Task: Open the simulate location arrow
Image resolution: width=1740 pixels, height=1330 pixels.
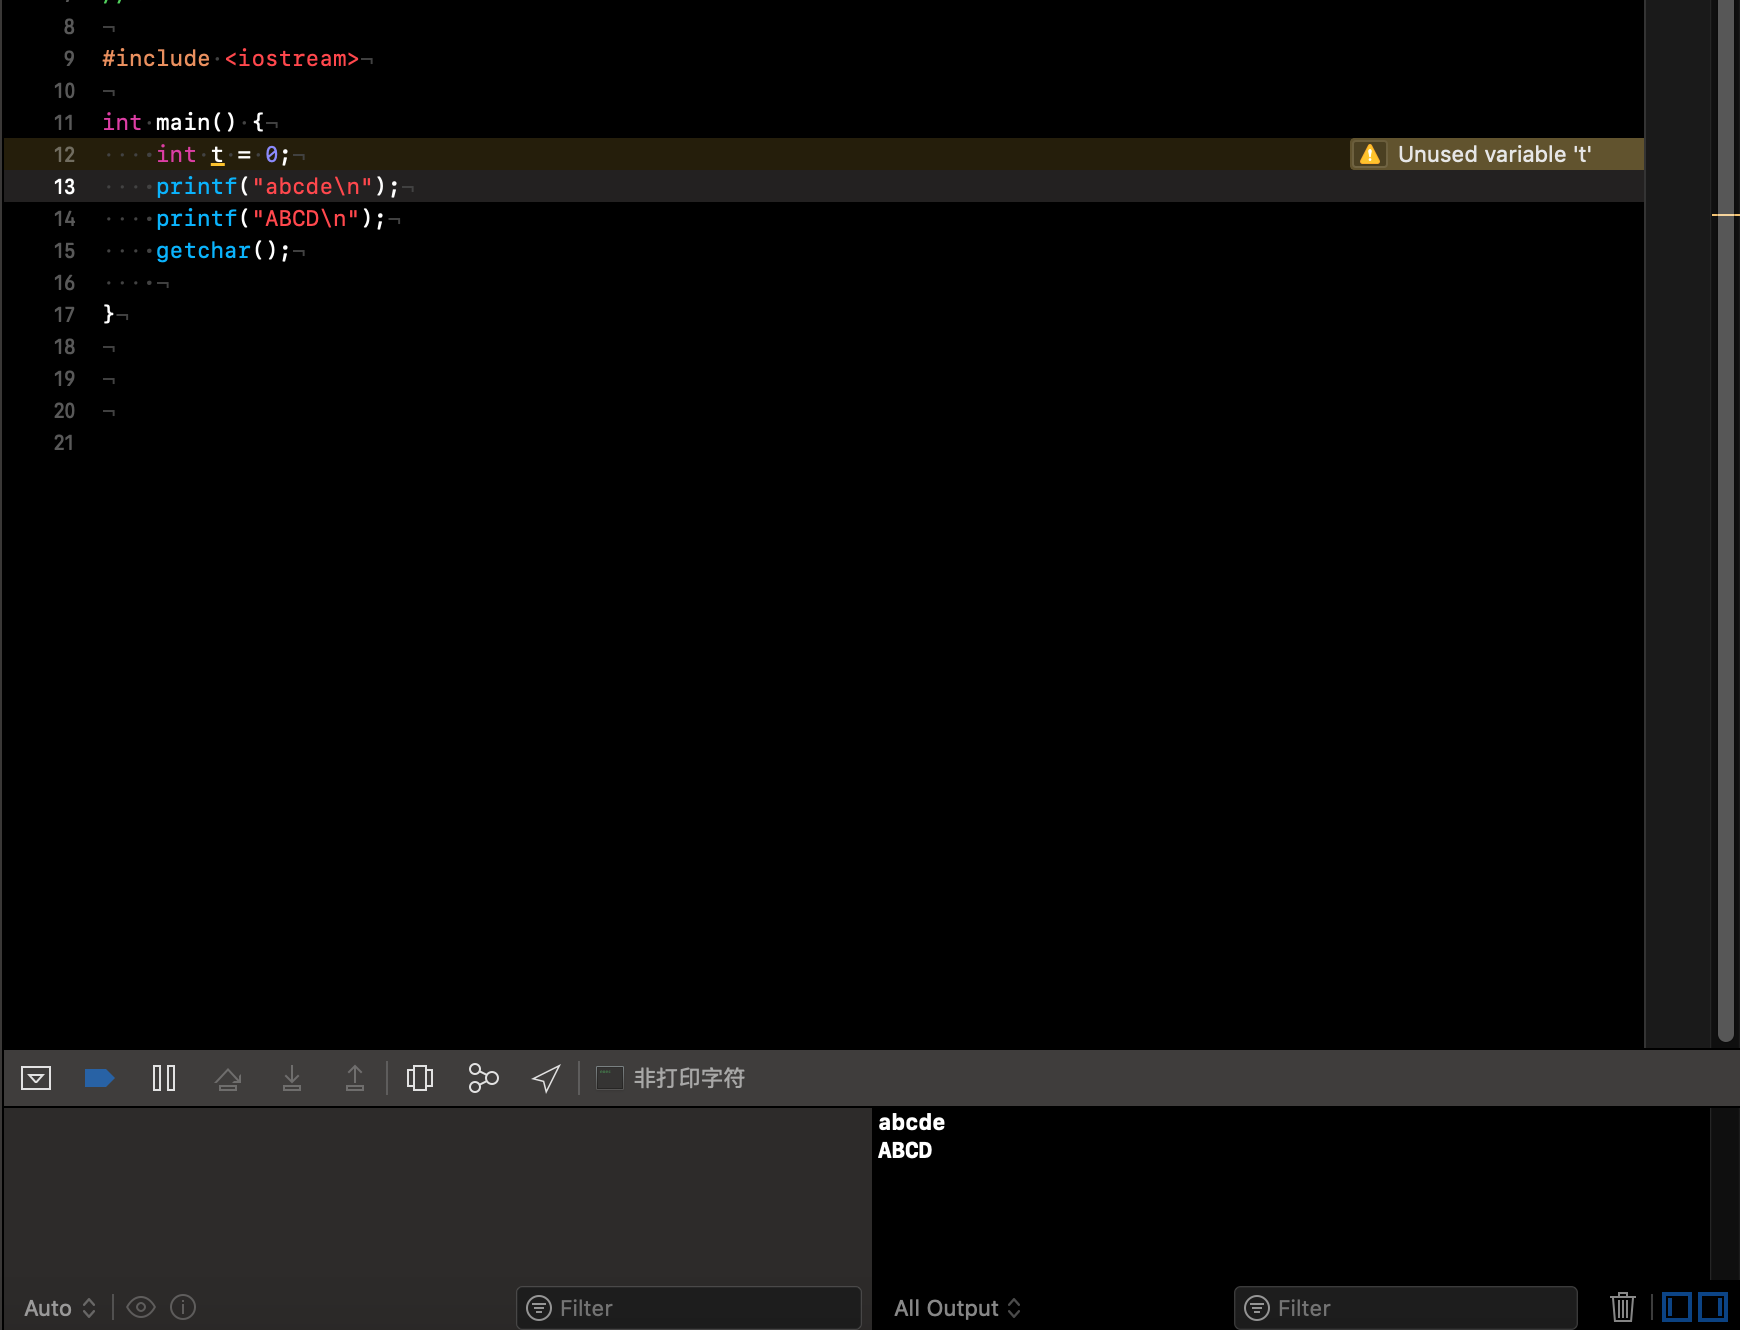Action: [546, 1078]
